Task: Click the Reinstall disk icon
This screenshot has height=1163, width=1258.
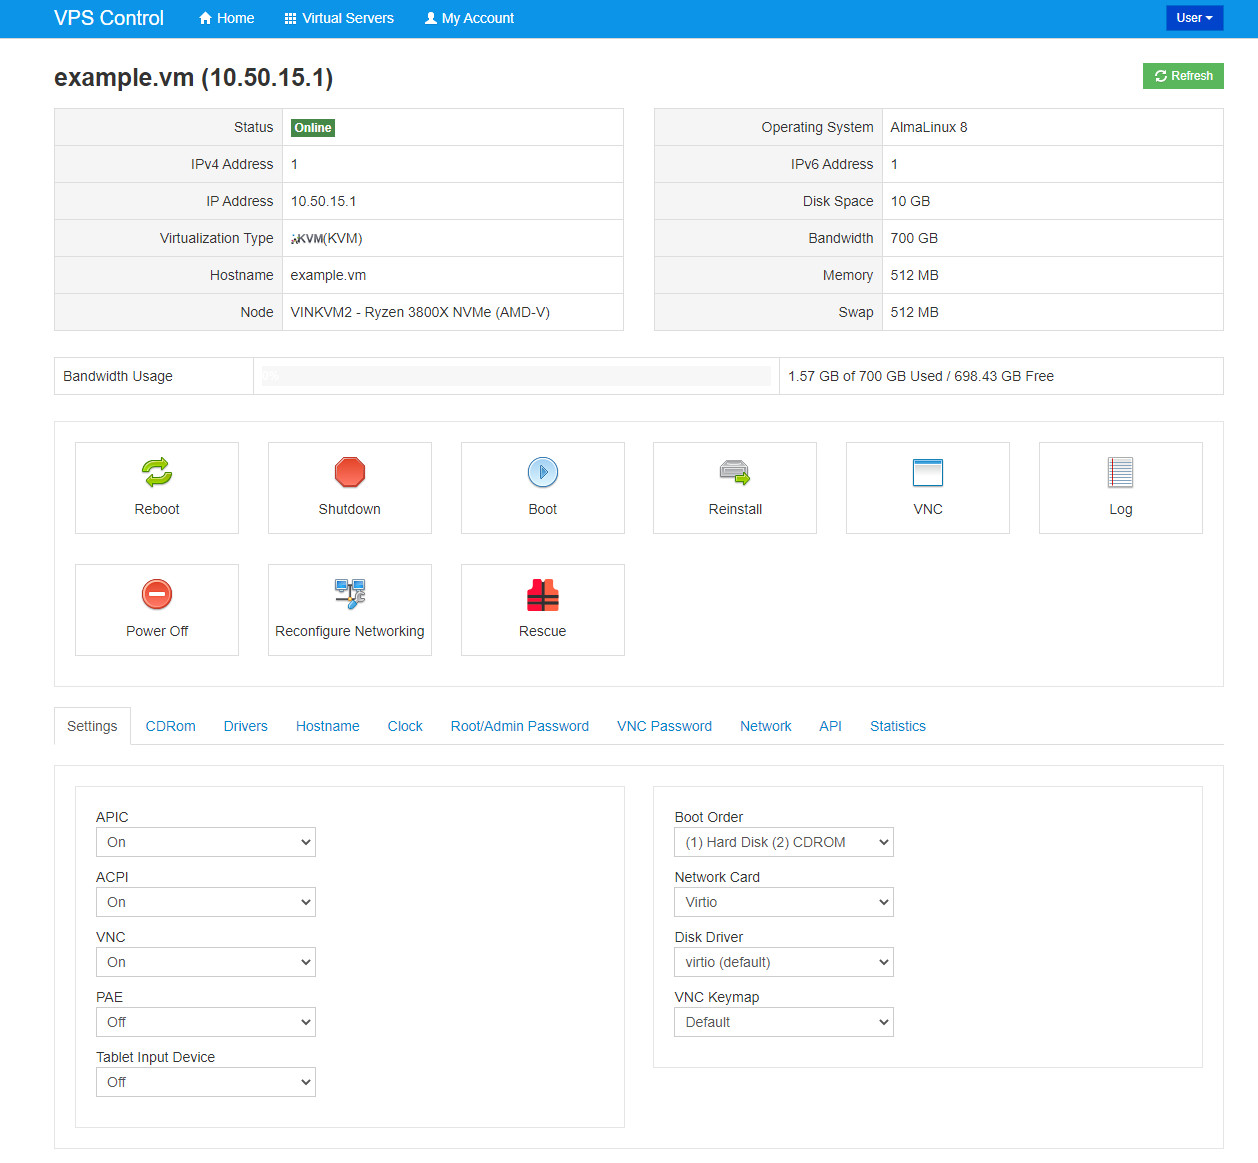Action: (x=735, y=472)
